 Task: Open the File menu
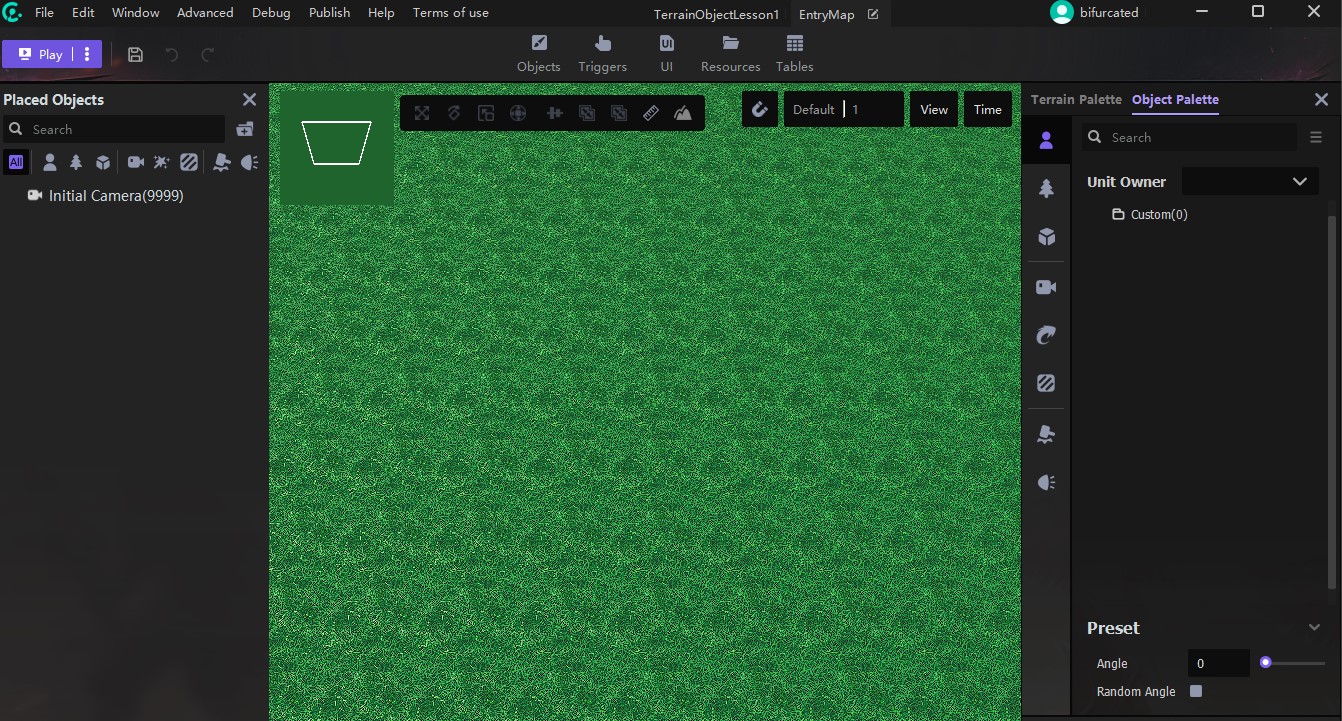tap(44, 13)
